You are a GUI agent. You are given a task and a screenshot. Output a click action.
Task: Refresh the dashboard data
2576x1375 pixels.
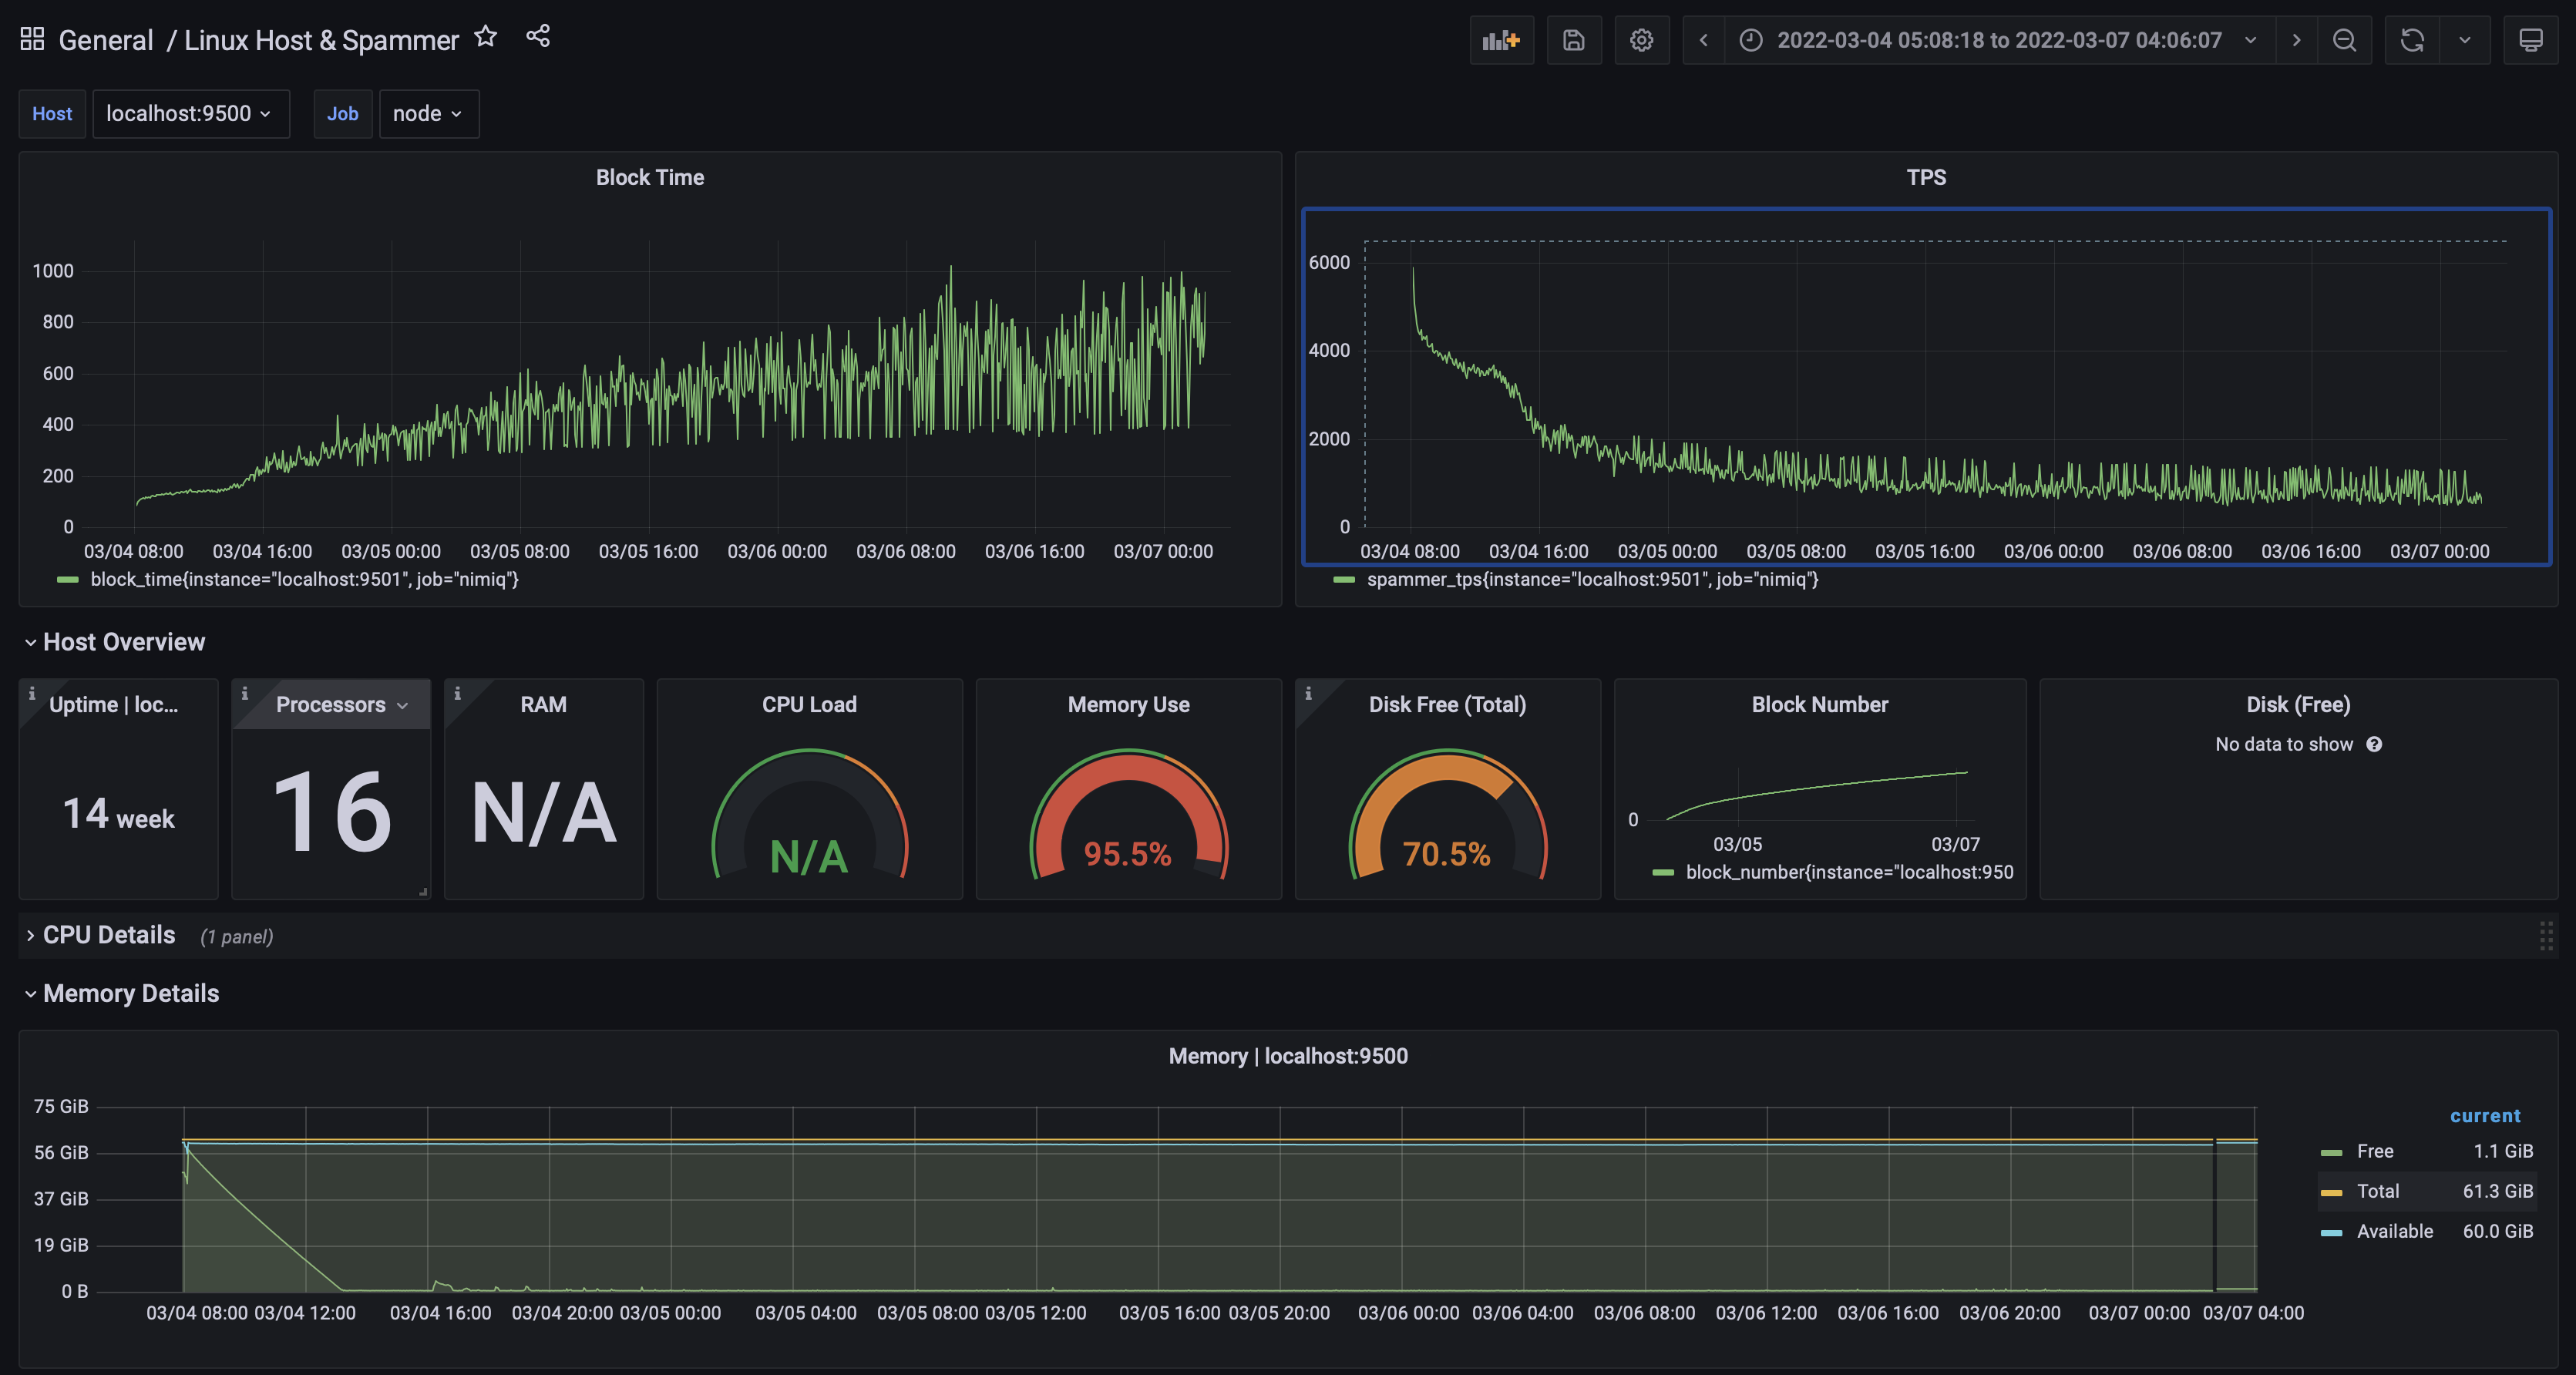(2413, 40)
